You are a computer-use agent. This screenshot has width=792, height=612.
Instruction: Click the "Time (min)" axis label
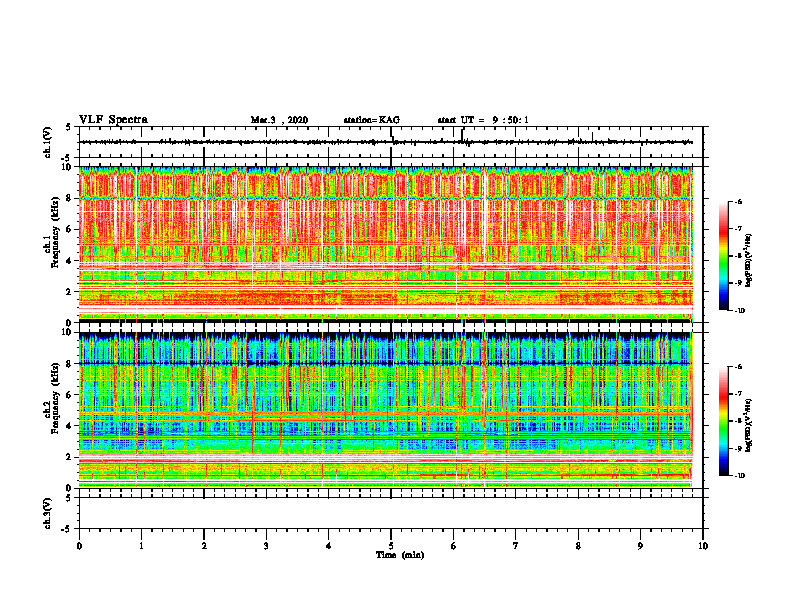point(400,555)
